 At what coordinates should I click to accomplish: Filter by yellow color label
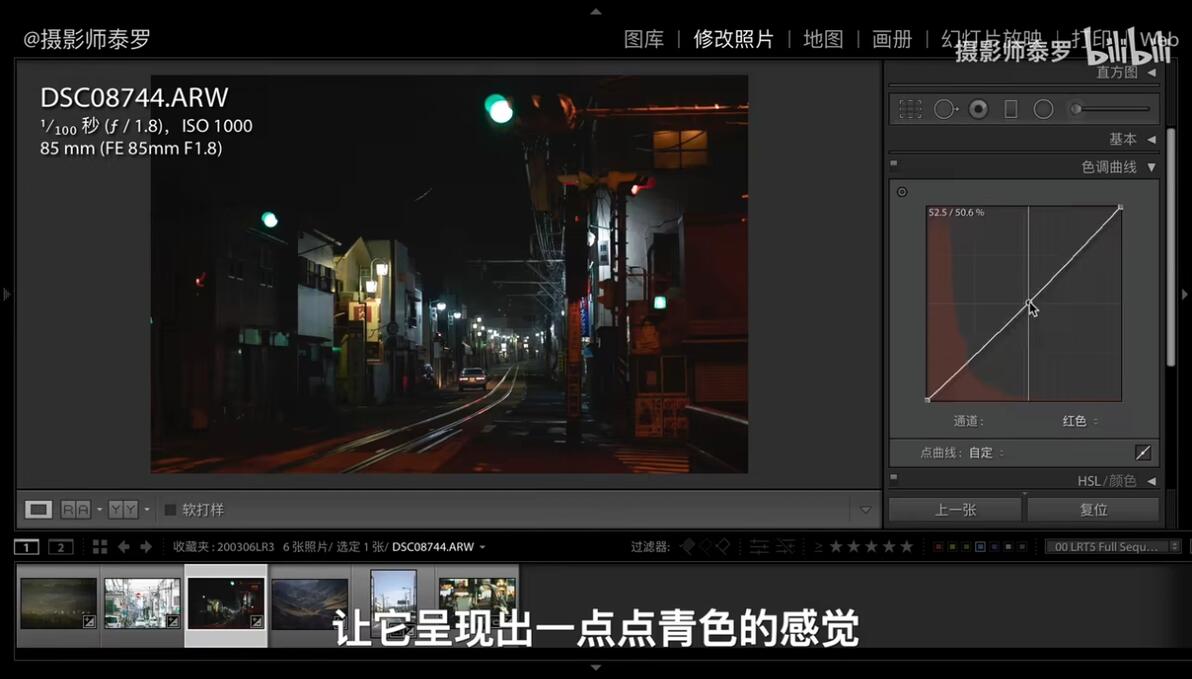click(x=952, y=547)
